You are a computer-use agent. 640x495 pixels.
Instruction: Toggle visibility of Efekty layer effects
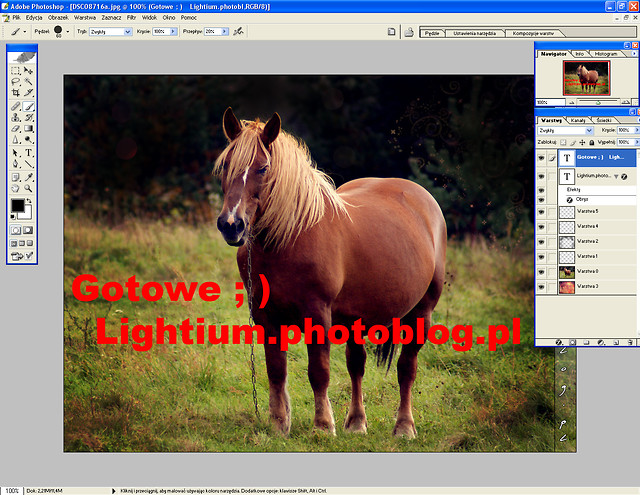coord(541,190)
